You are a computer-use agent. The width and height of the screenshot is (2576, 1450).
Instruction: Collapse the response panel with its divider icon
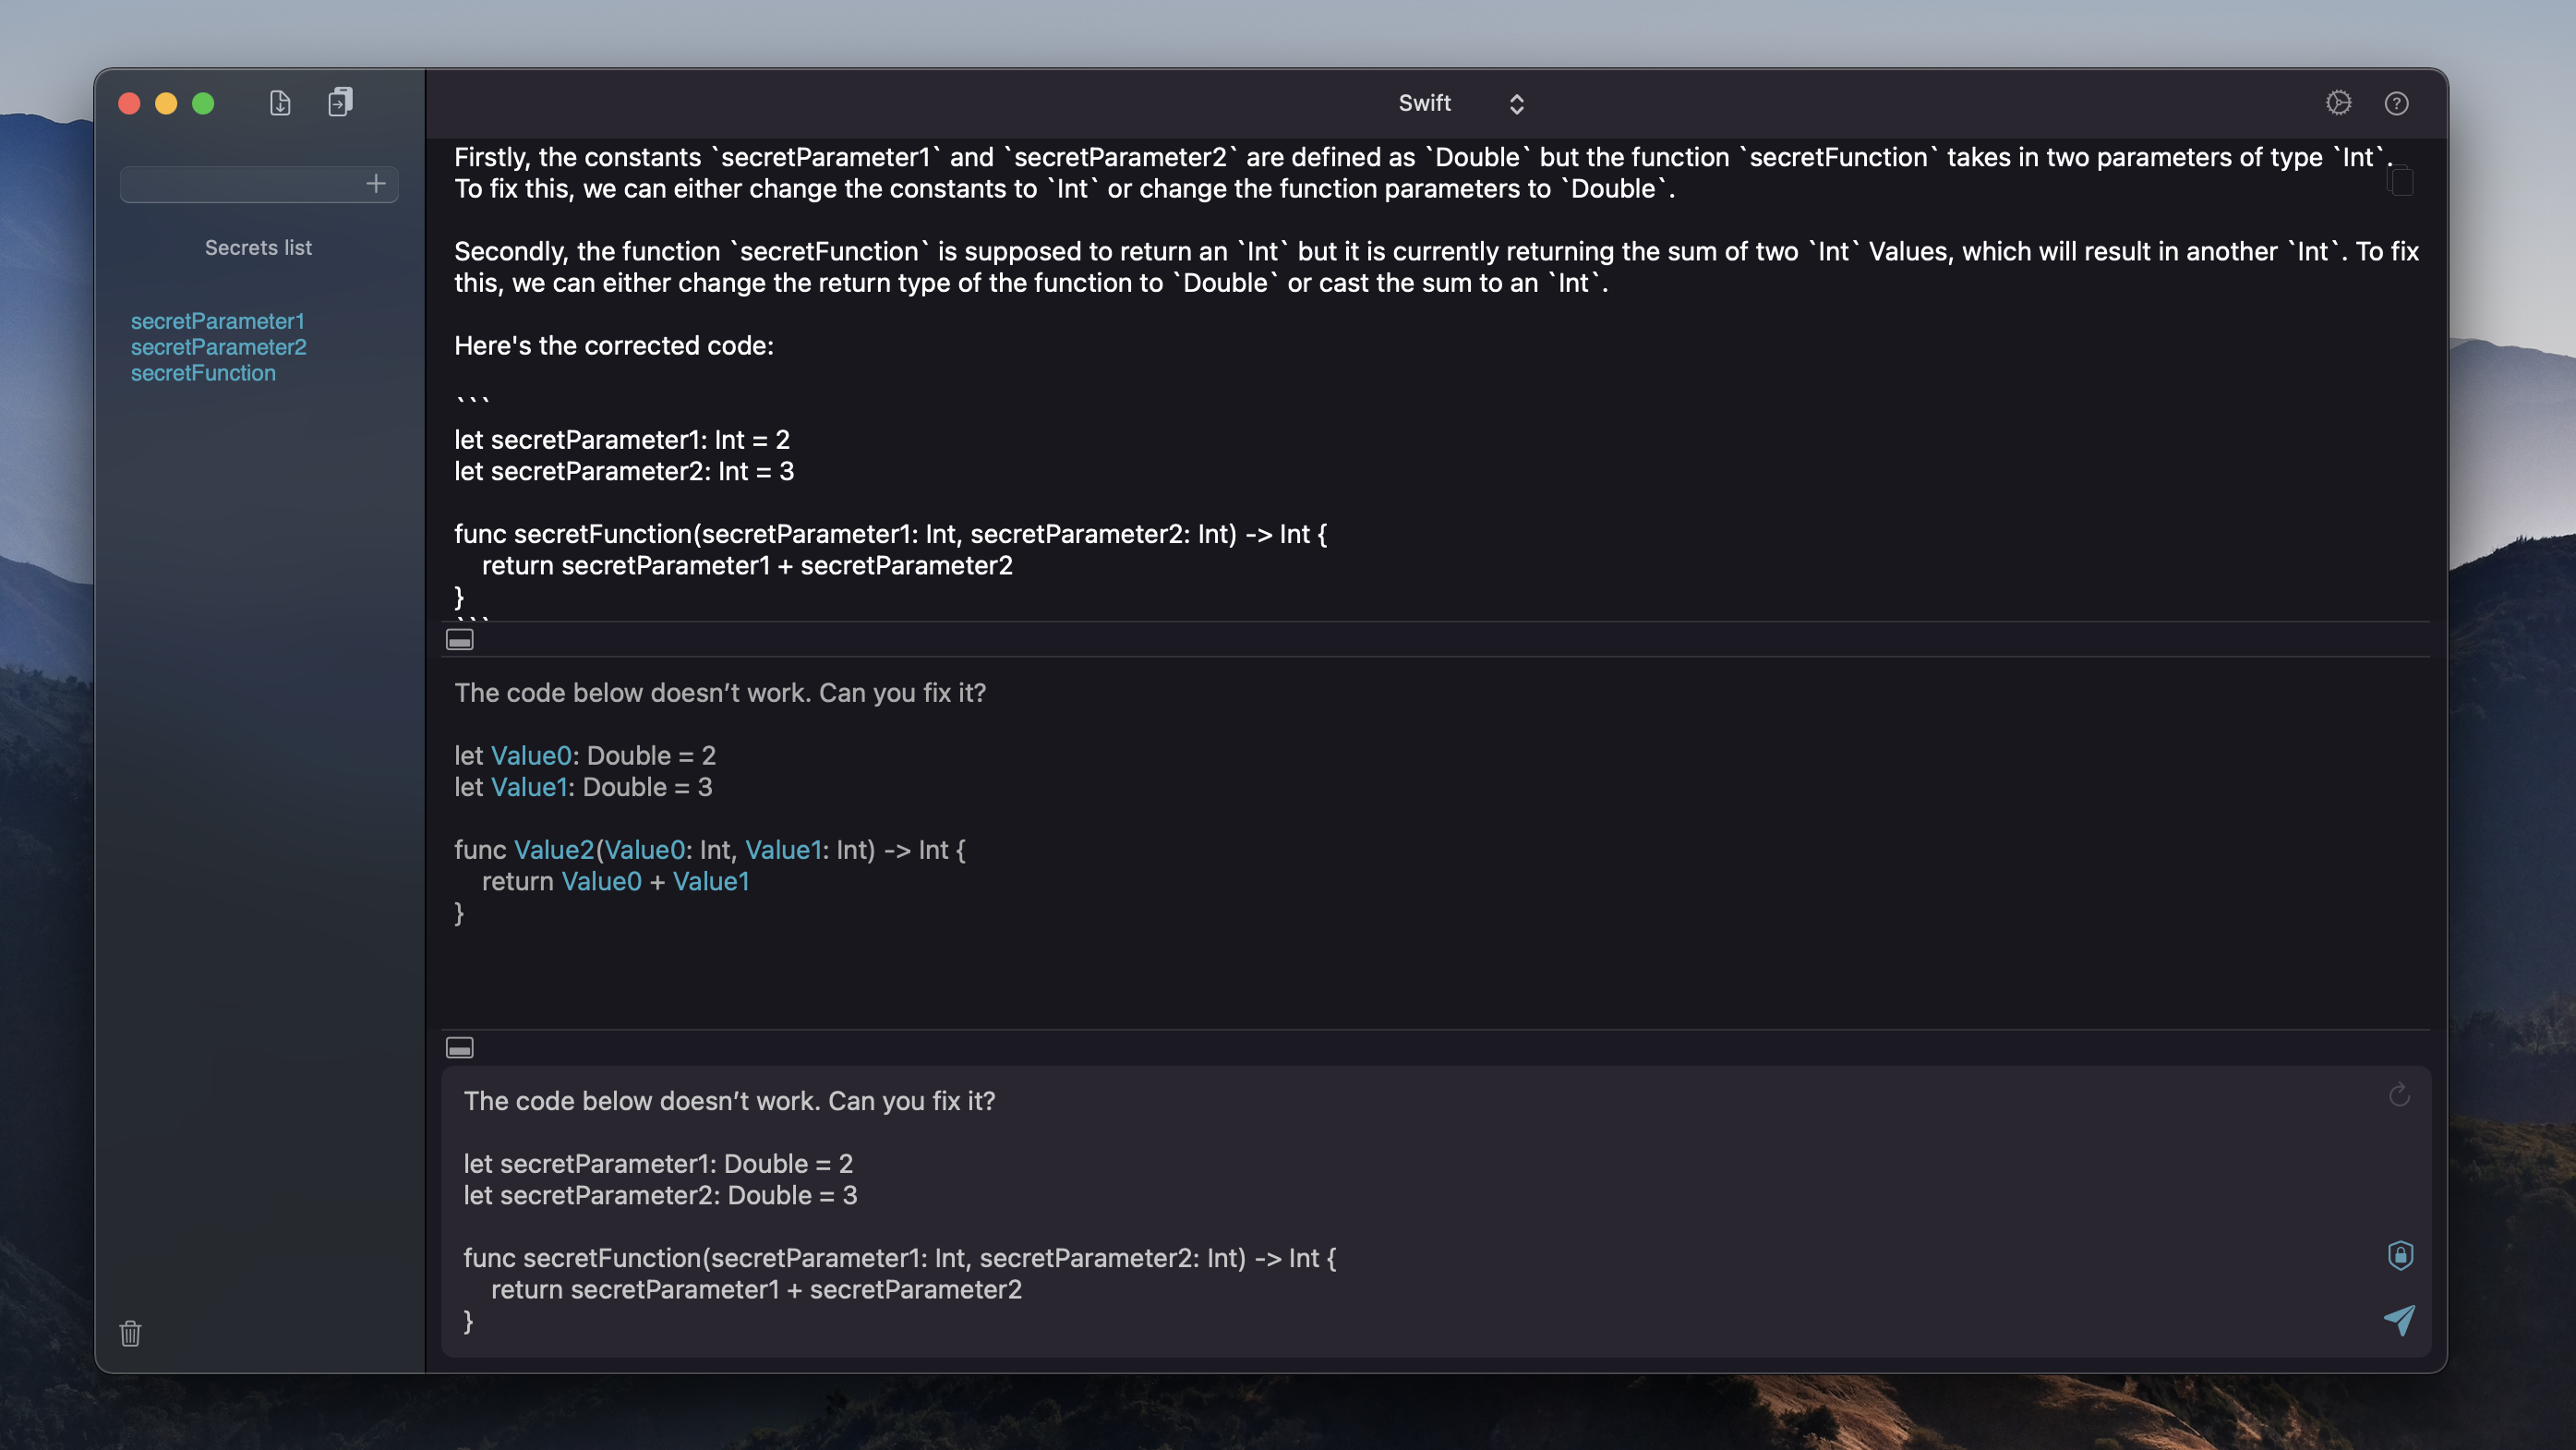point(460,640)
